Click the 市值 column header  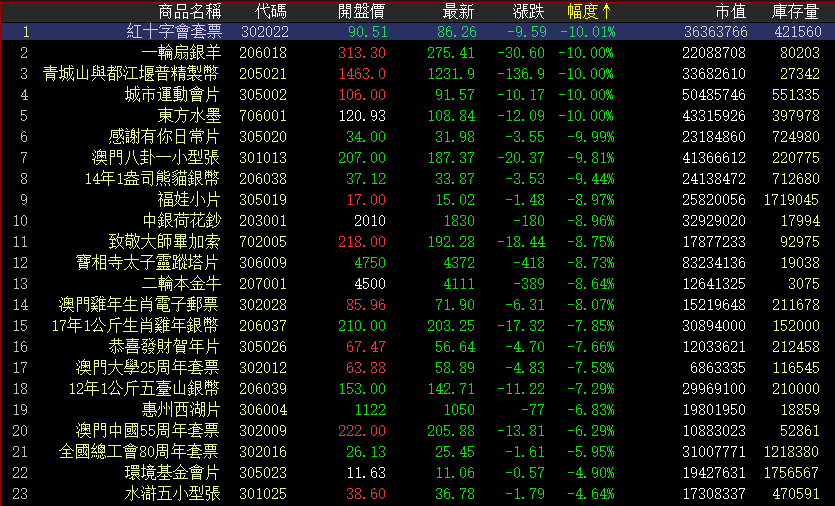(731, 11)
